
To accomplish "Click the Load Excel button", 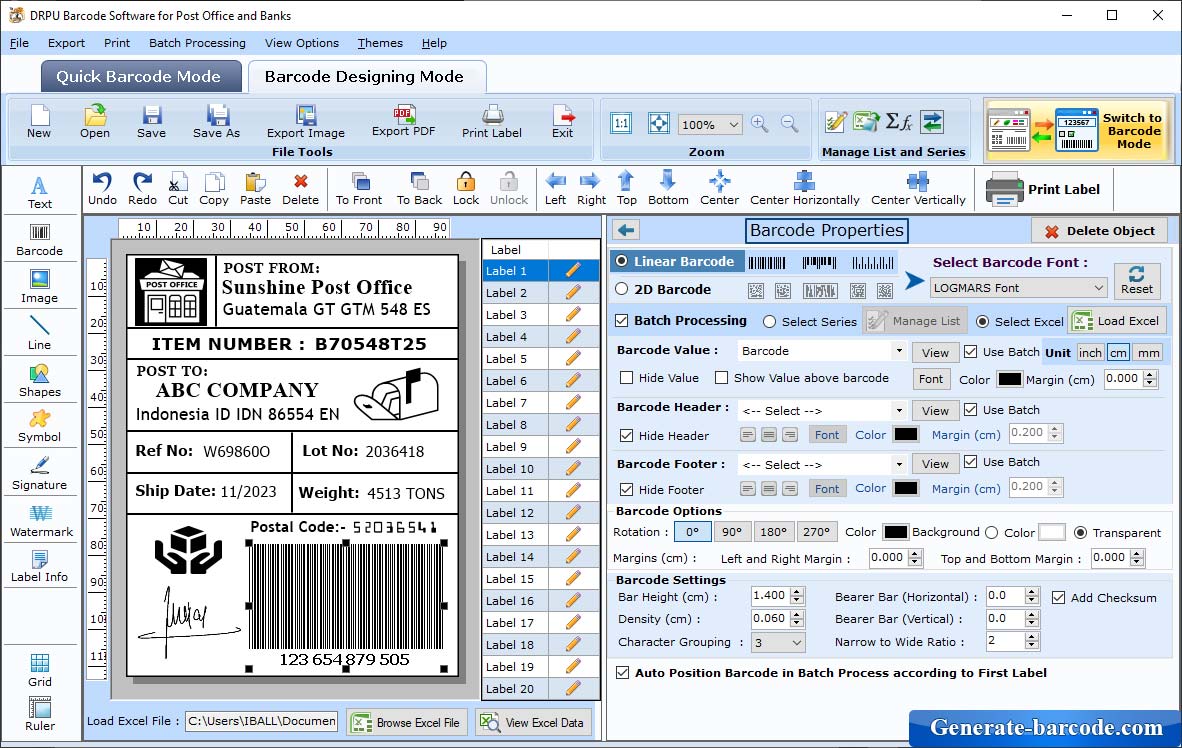I will [1117, 320].
